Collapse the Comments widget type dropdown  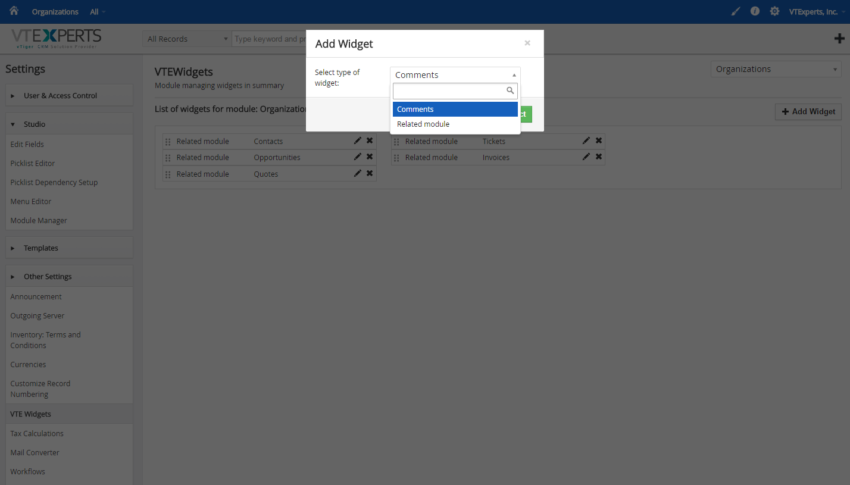pos(455,75)
